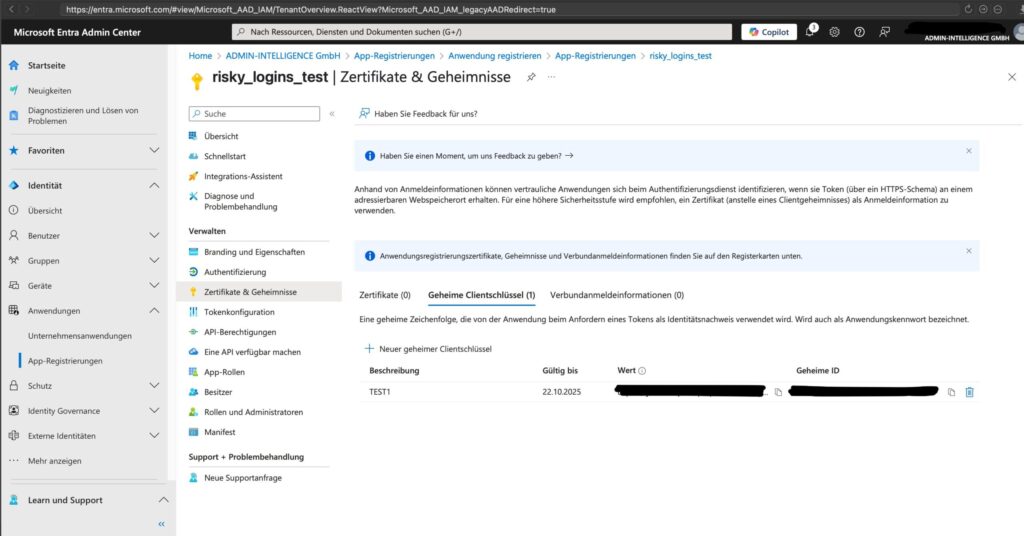Click the search resources input field
The width and height of the screenshot is (1024, 536).
(482, 32)
